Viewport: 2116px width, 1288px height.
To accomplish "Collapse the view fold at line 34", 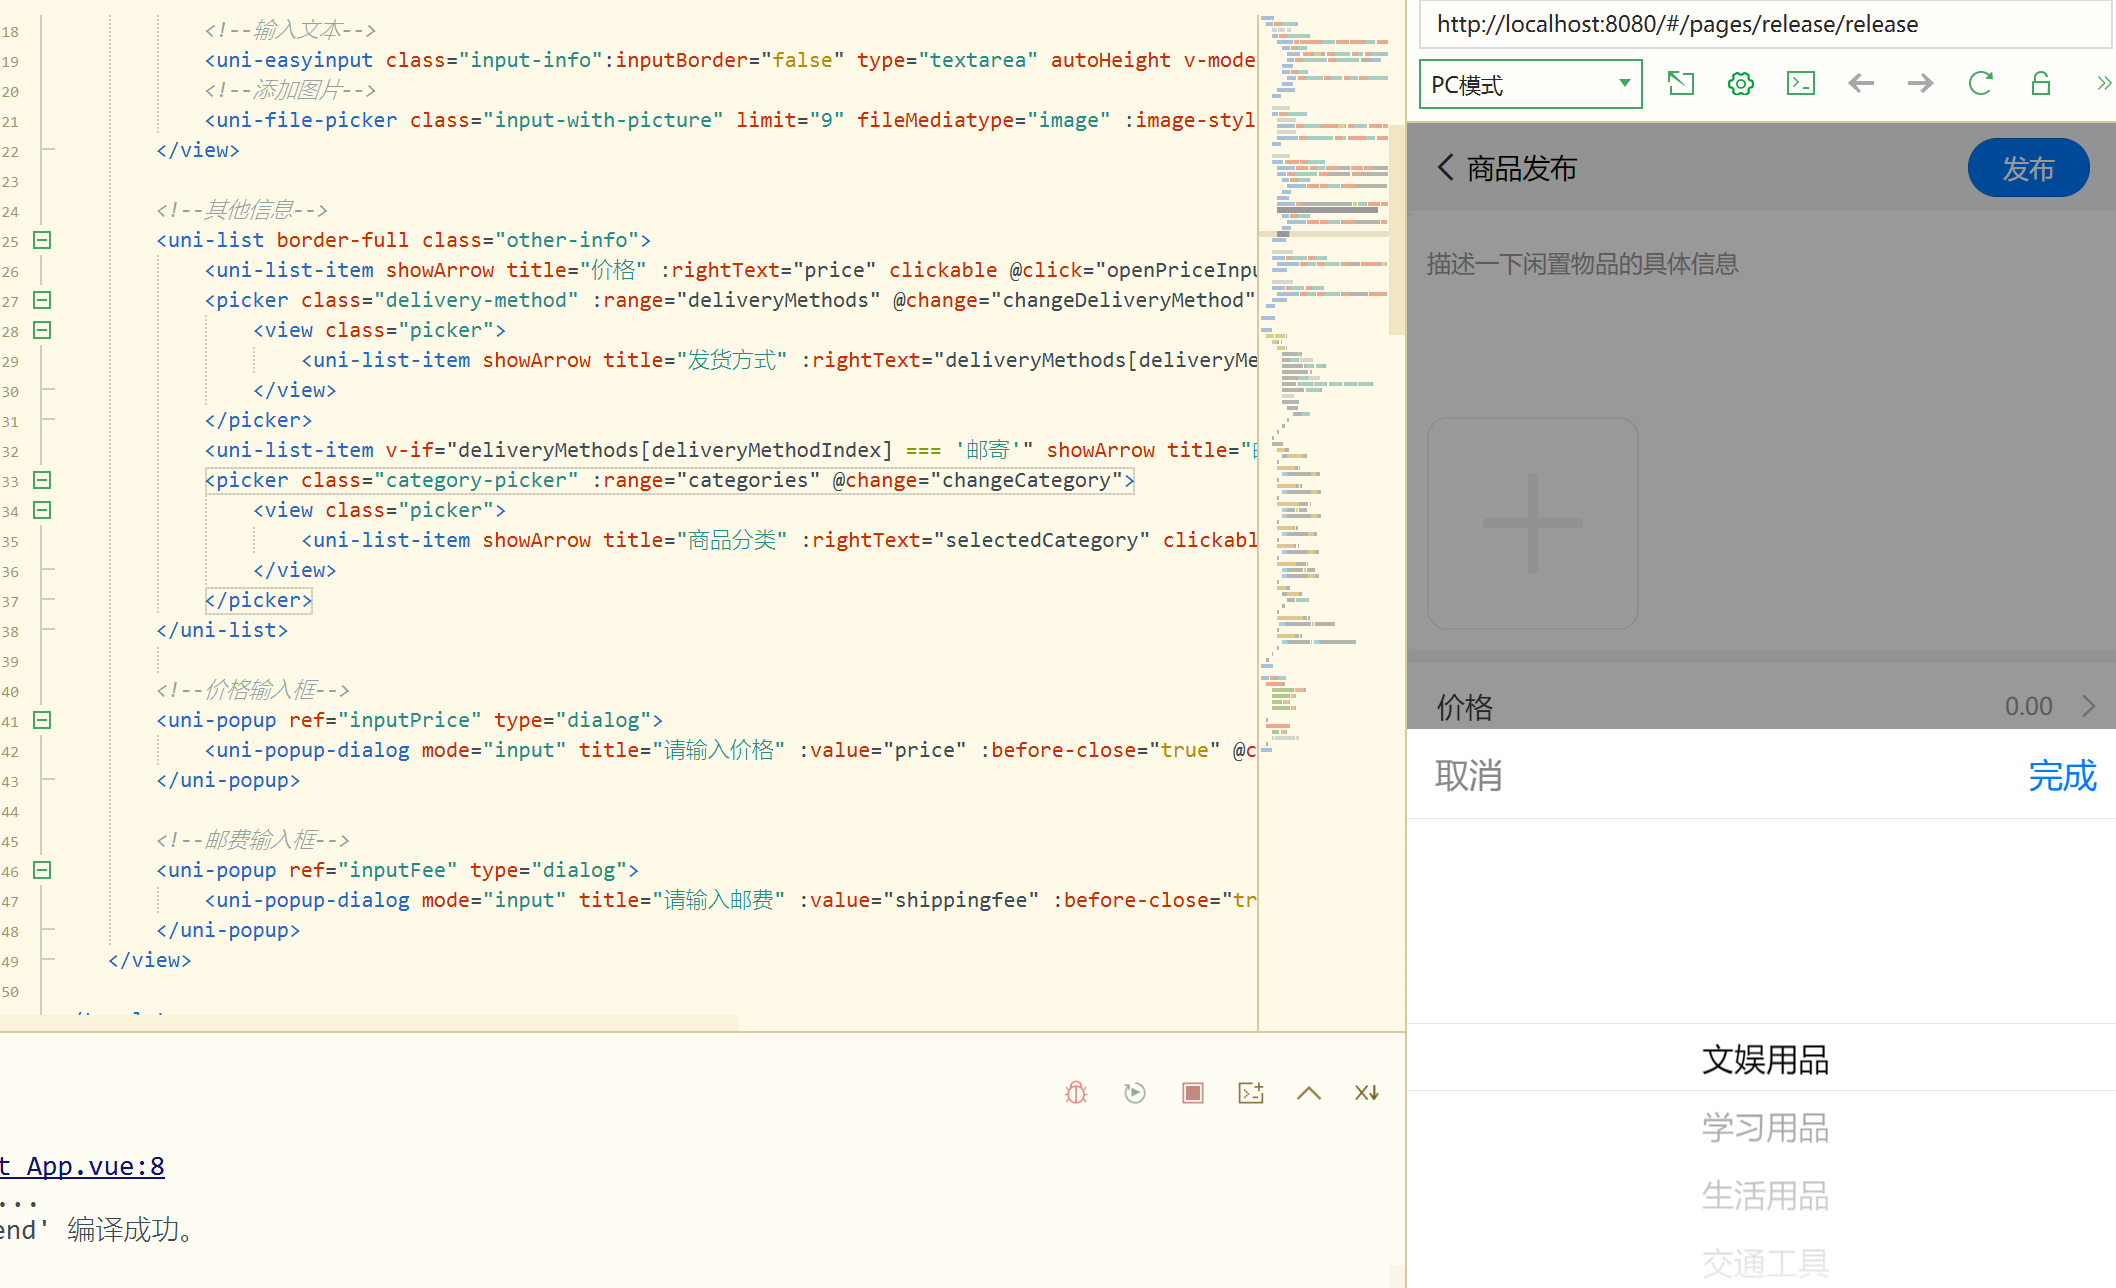I will tap(42, 510).
